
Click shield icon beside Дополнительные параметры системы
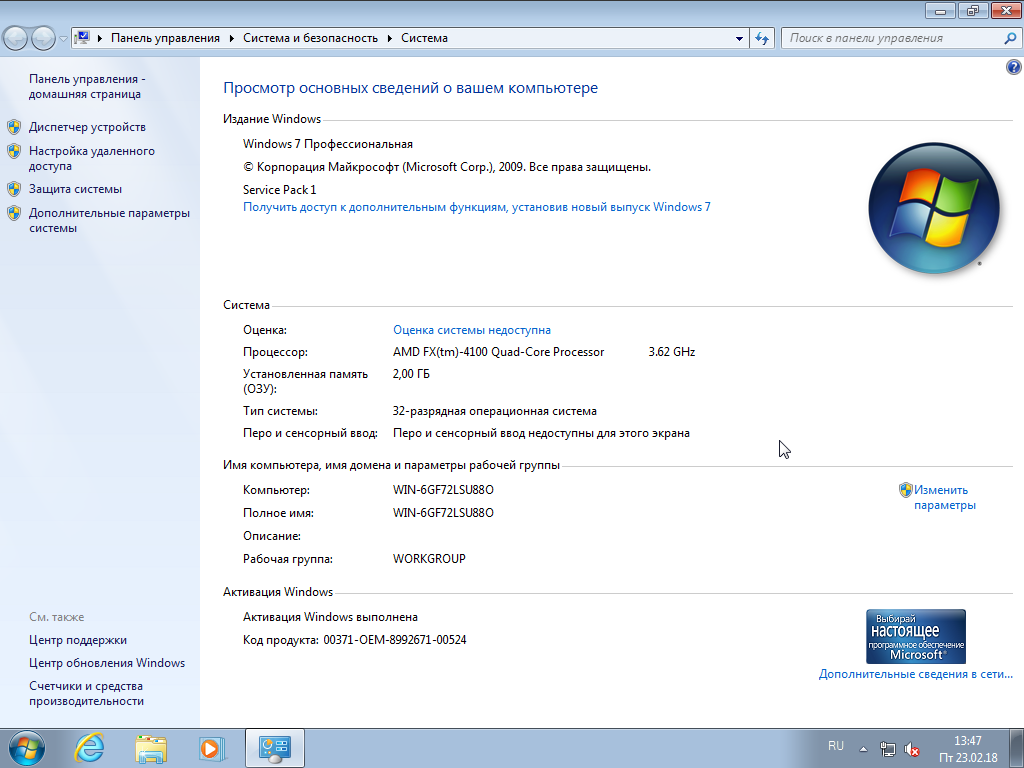point(14,213)
